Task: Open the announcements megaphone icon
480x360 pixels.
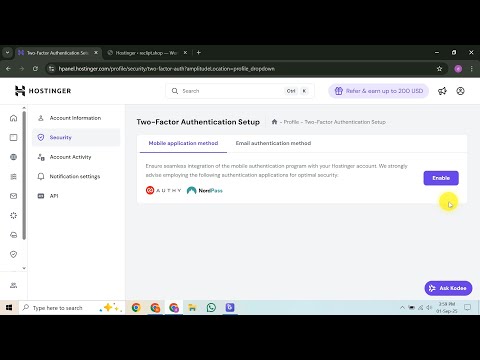Action: [x=442, y=91]
